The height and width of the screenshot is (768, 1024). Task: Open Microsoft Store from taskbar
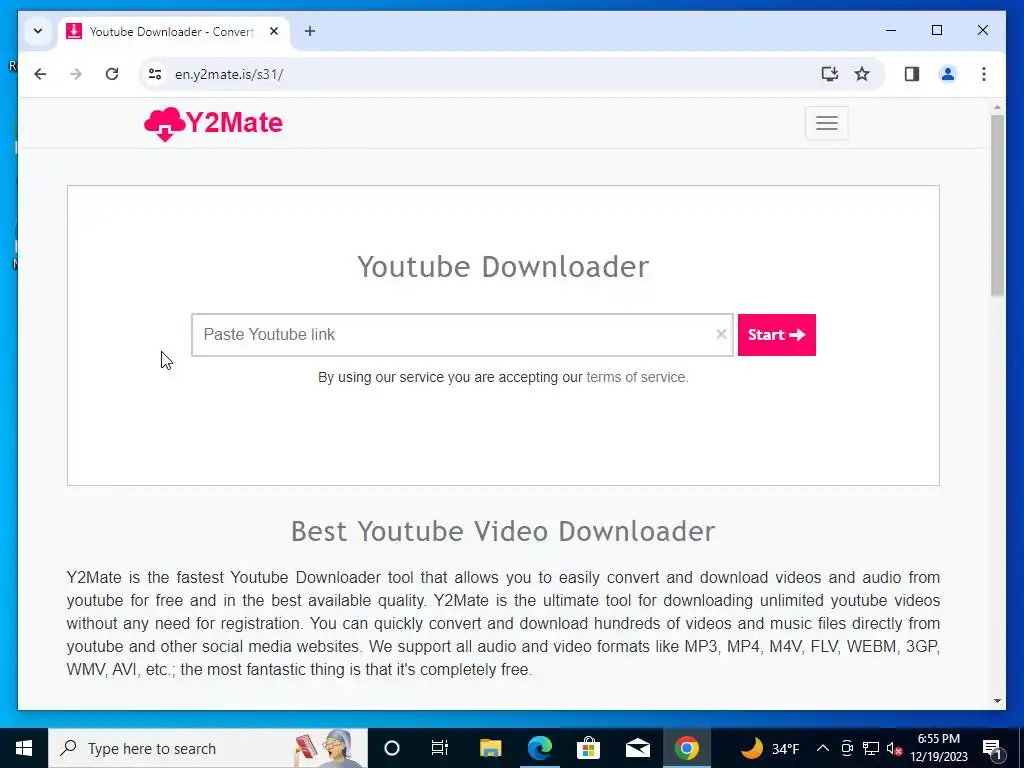point(588,748)
